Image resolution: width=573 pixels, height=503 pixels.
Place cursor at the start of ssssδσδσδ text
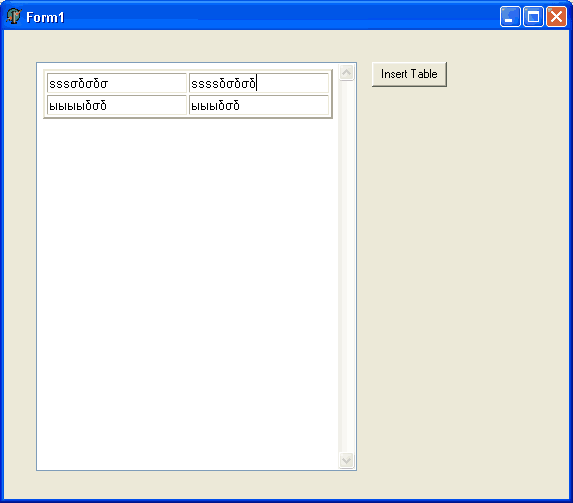coord(191,84)
